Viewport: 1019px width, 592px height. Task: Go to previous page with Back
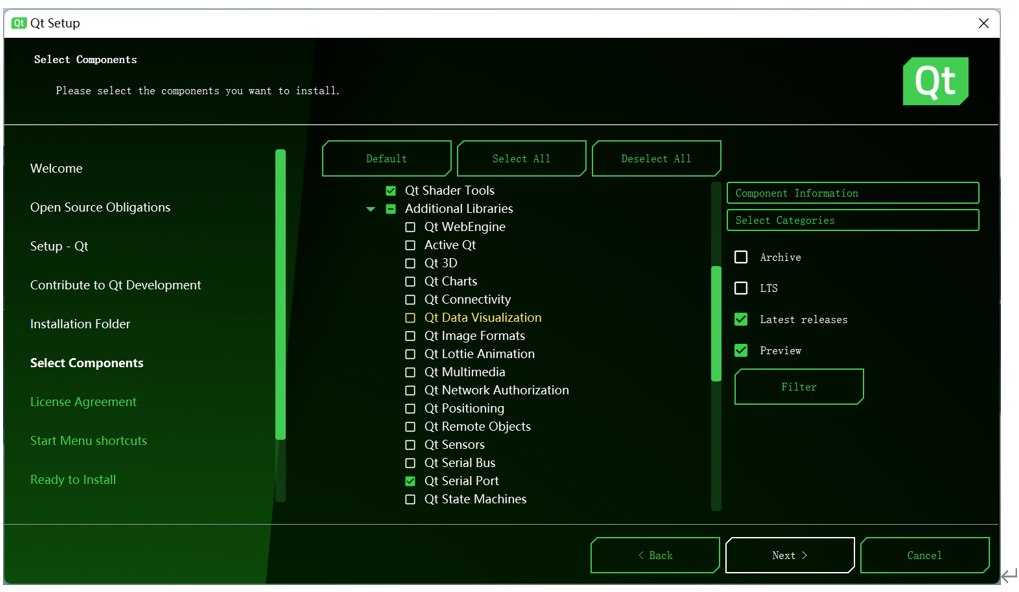click(655, 556)
